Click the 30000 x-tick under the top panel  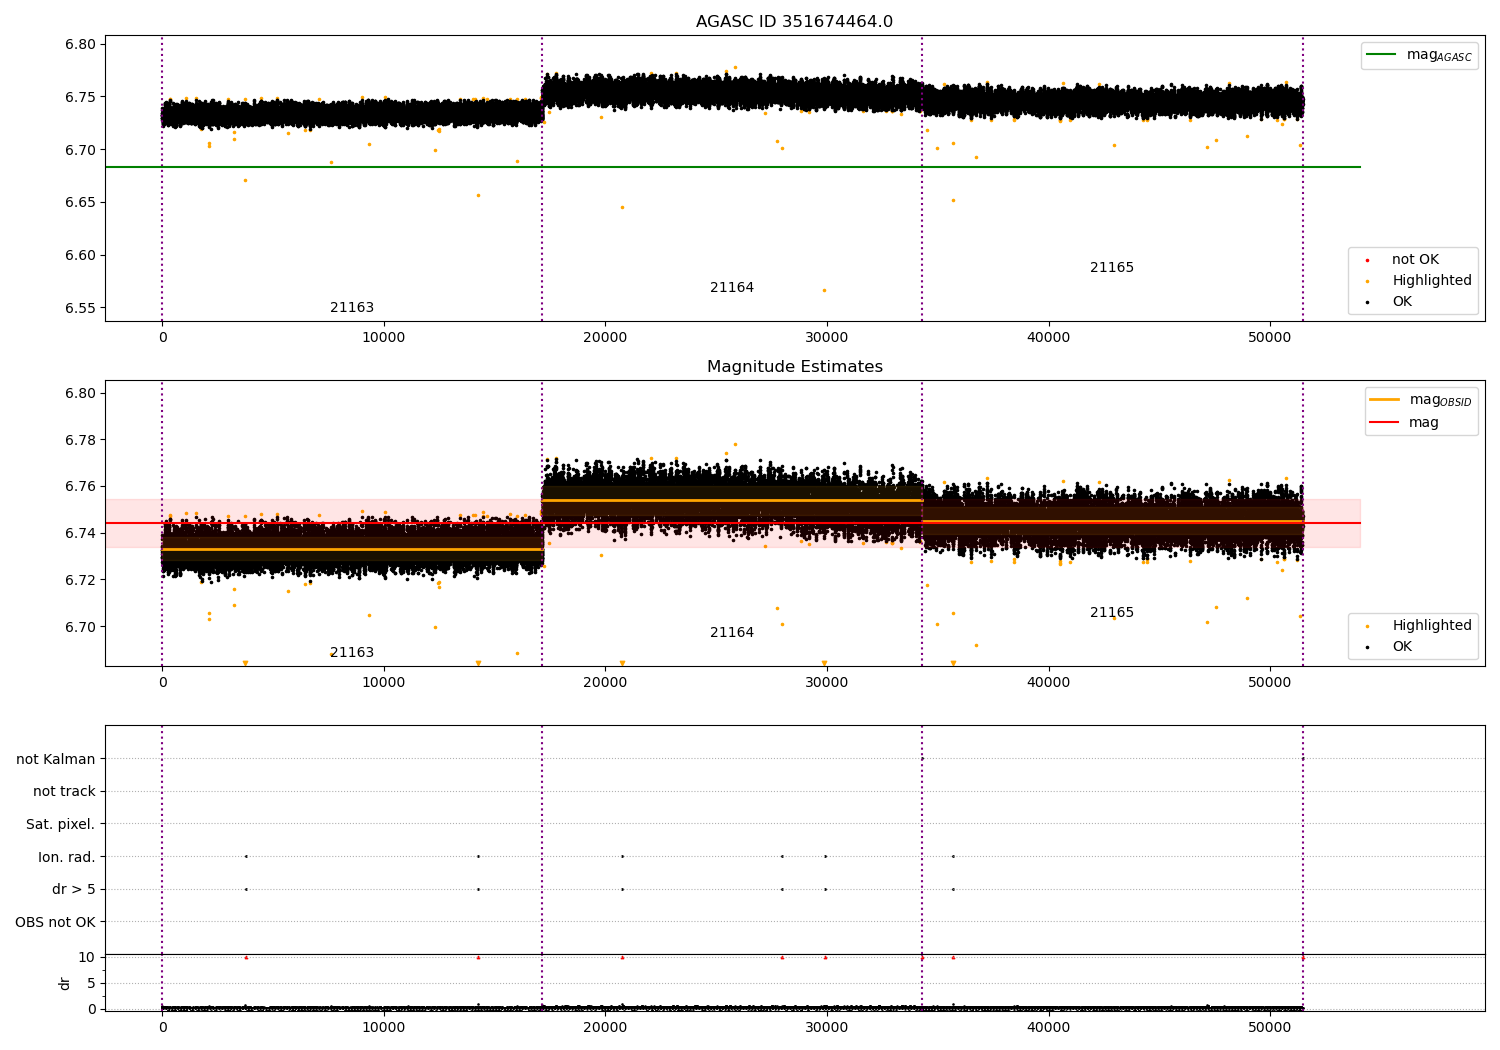[x=827, y=338]
